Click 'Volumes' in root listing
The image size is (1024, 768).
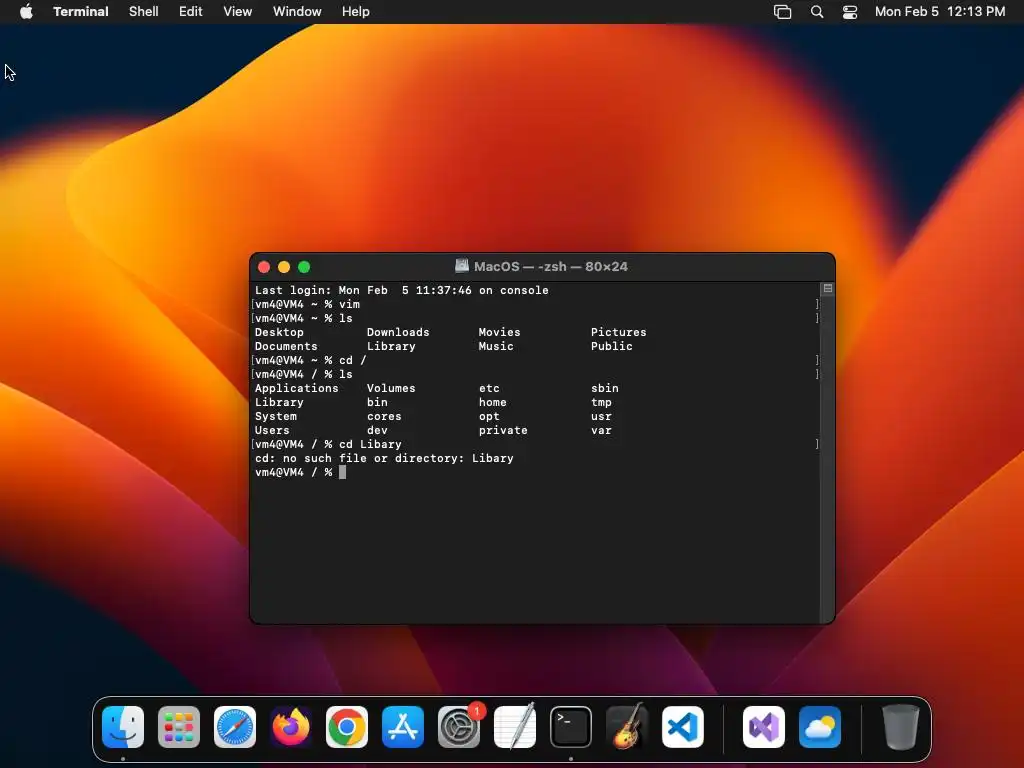tap(391, 388)
